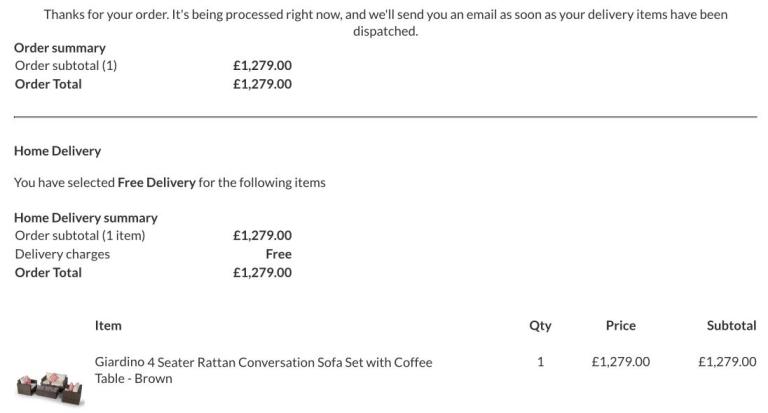The image size is (768, 413).
Task: Click the Giardino rattan sofa set thumbnail
Action: (49, 387)
